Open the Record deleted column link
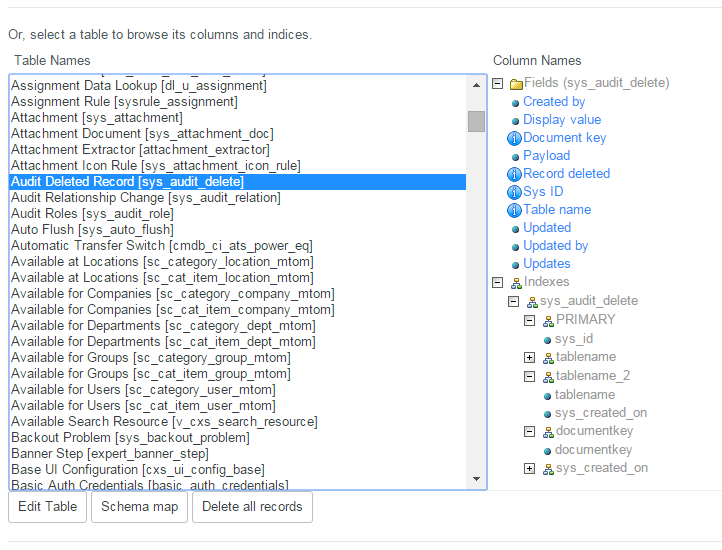 pyautogui.click(x=566, y=174)
